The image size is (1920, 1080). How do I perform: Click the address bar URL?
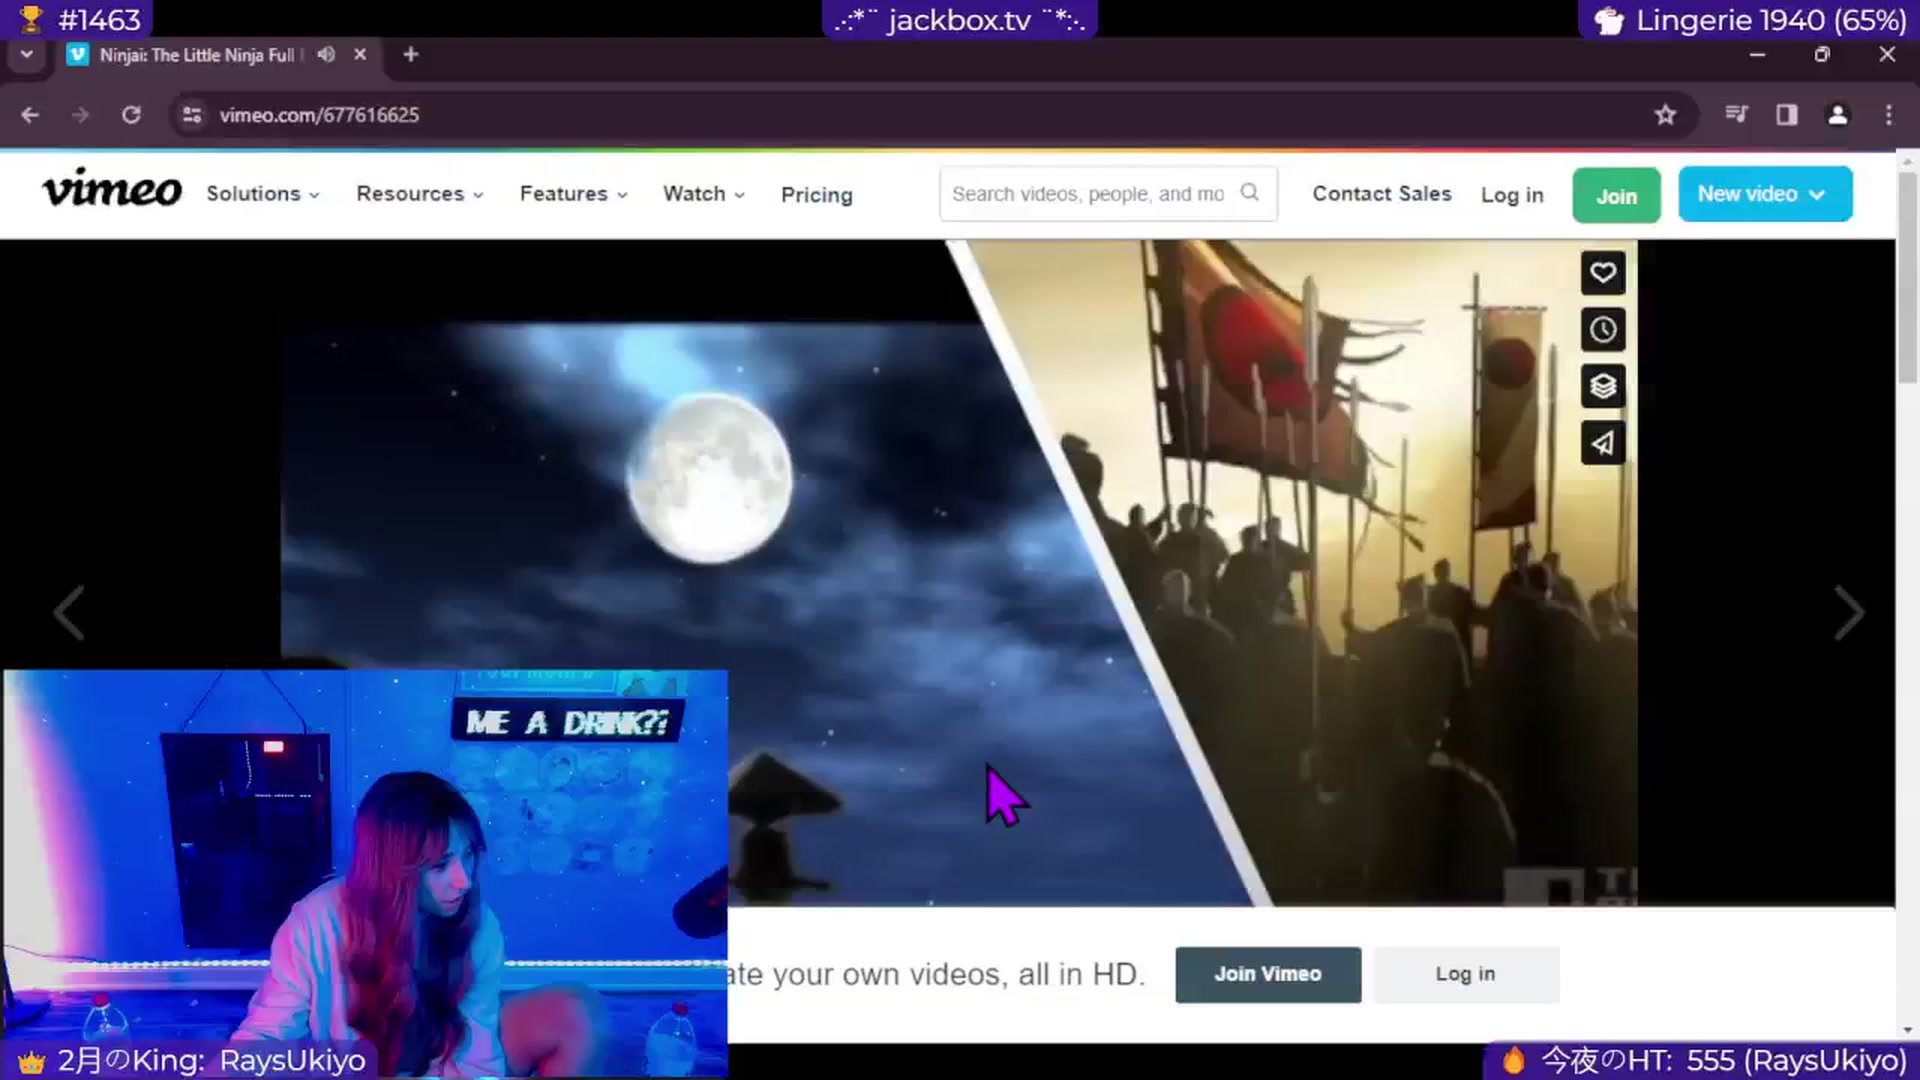pos(319,115)
